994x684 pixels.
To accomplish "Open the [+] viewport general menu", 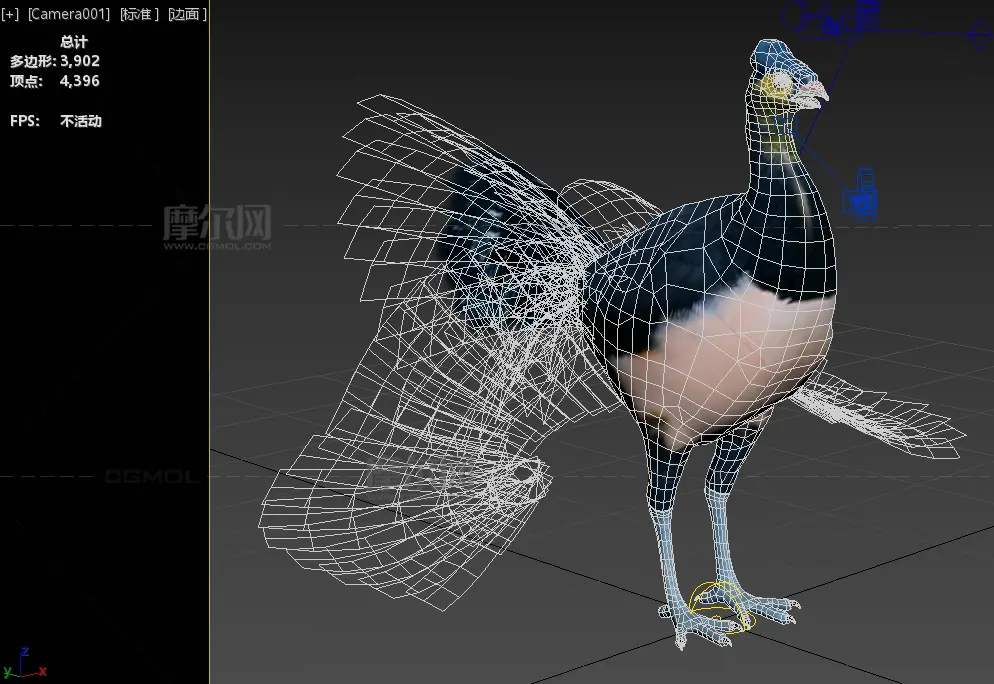I will 11,14.
